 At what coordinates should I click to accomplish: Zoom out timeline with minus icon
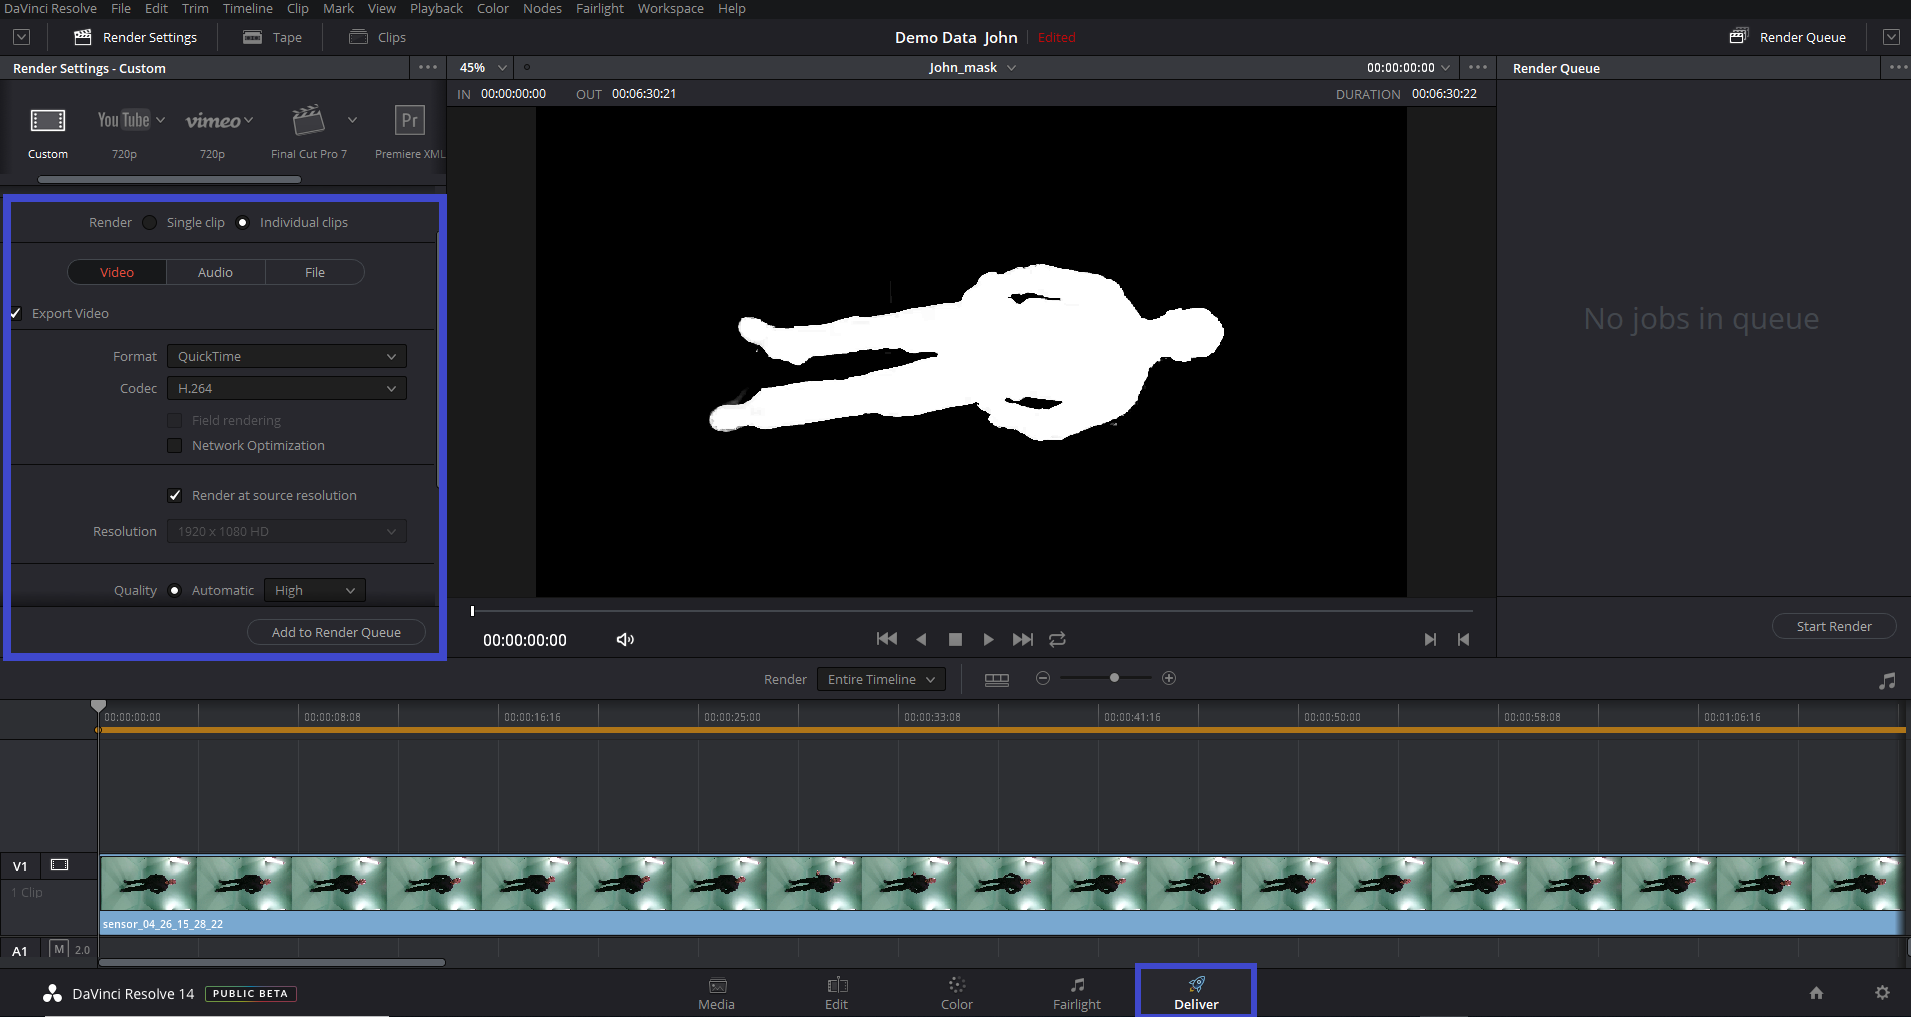coord(1043,678)
